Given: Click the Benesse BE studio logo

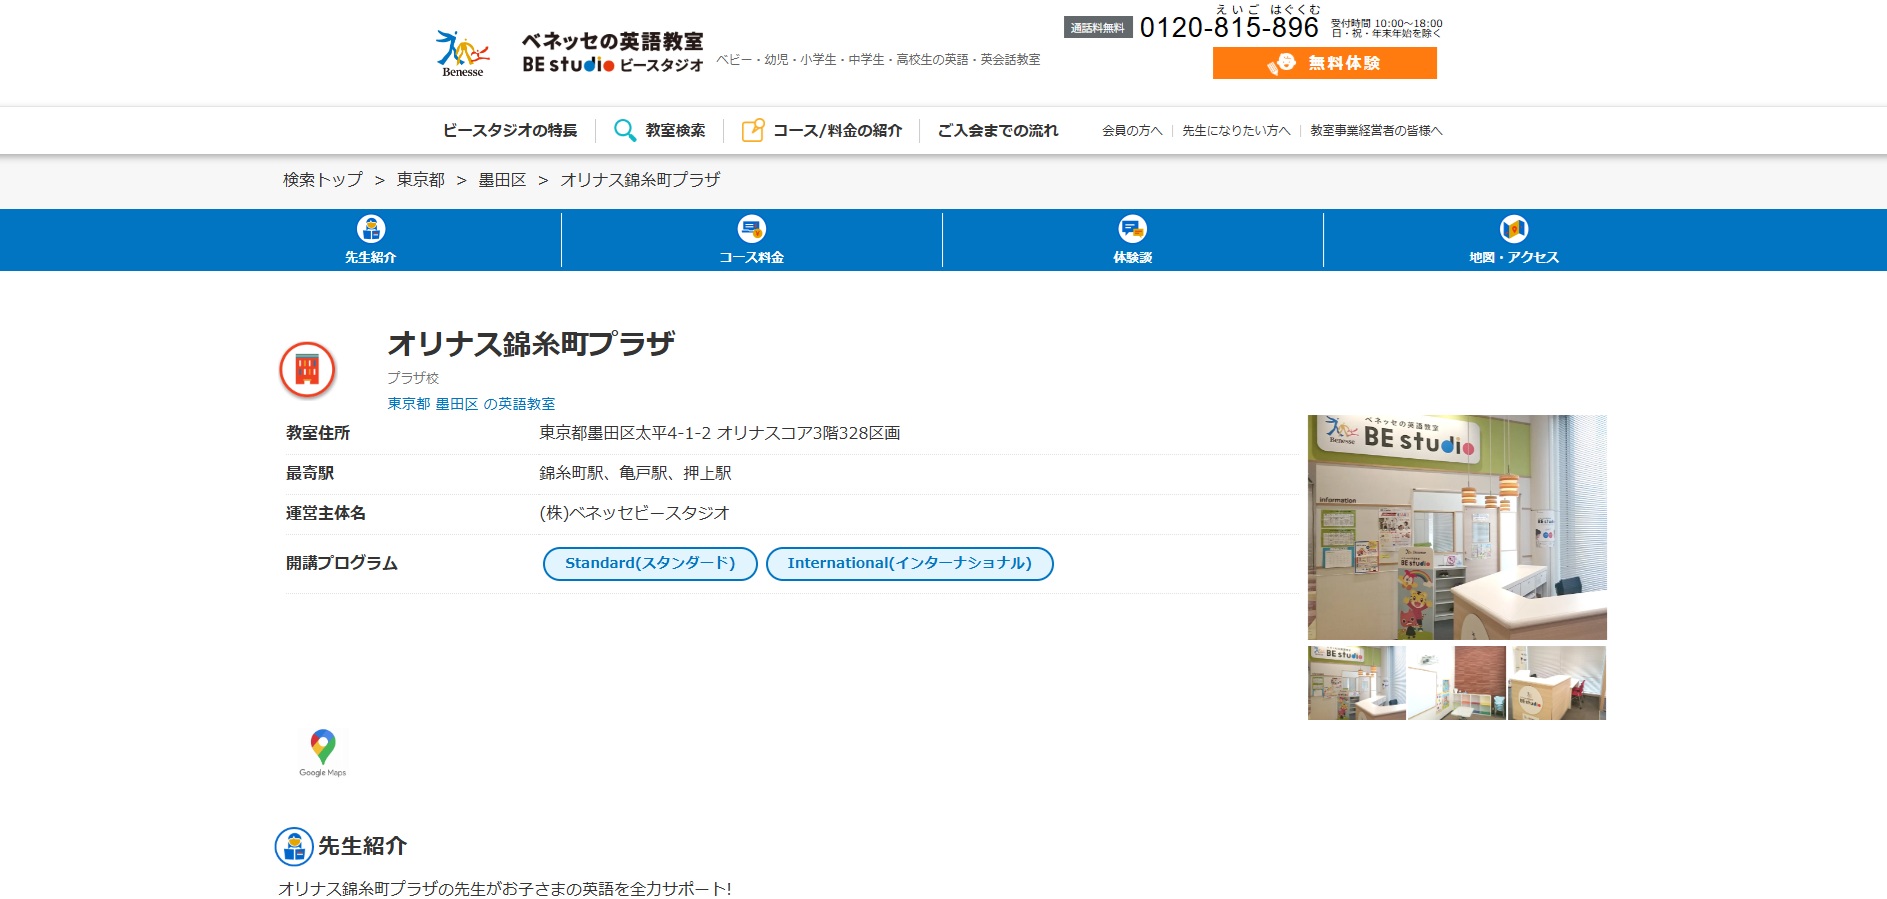Looking at the screenshot, I should pyautogui.click(x=569, y=53).
